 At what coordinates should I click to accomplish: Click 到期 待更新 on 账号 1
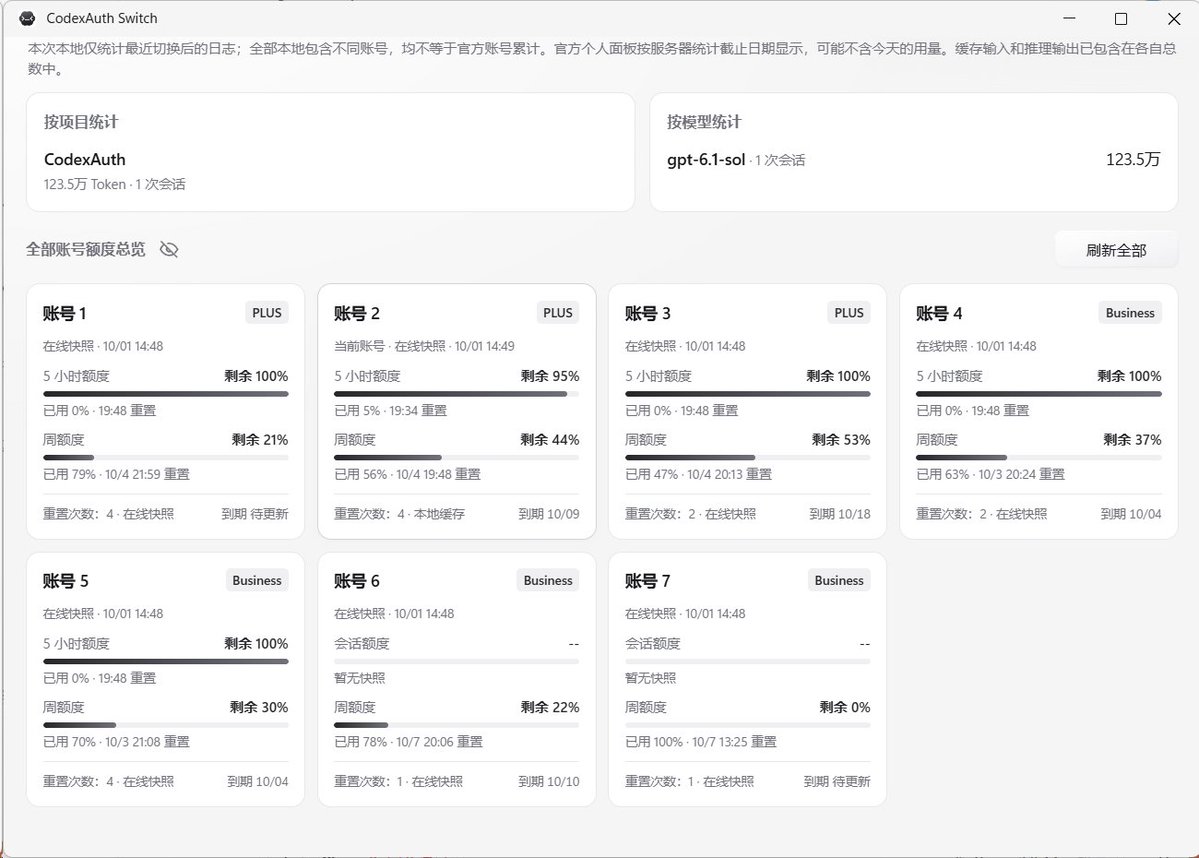pos(255,514)
